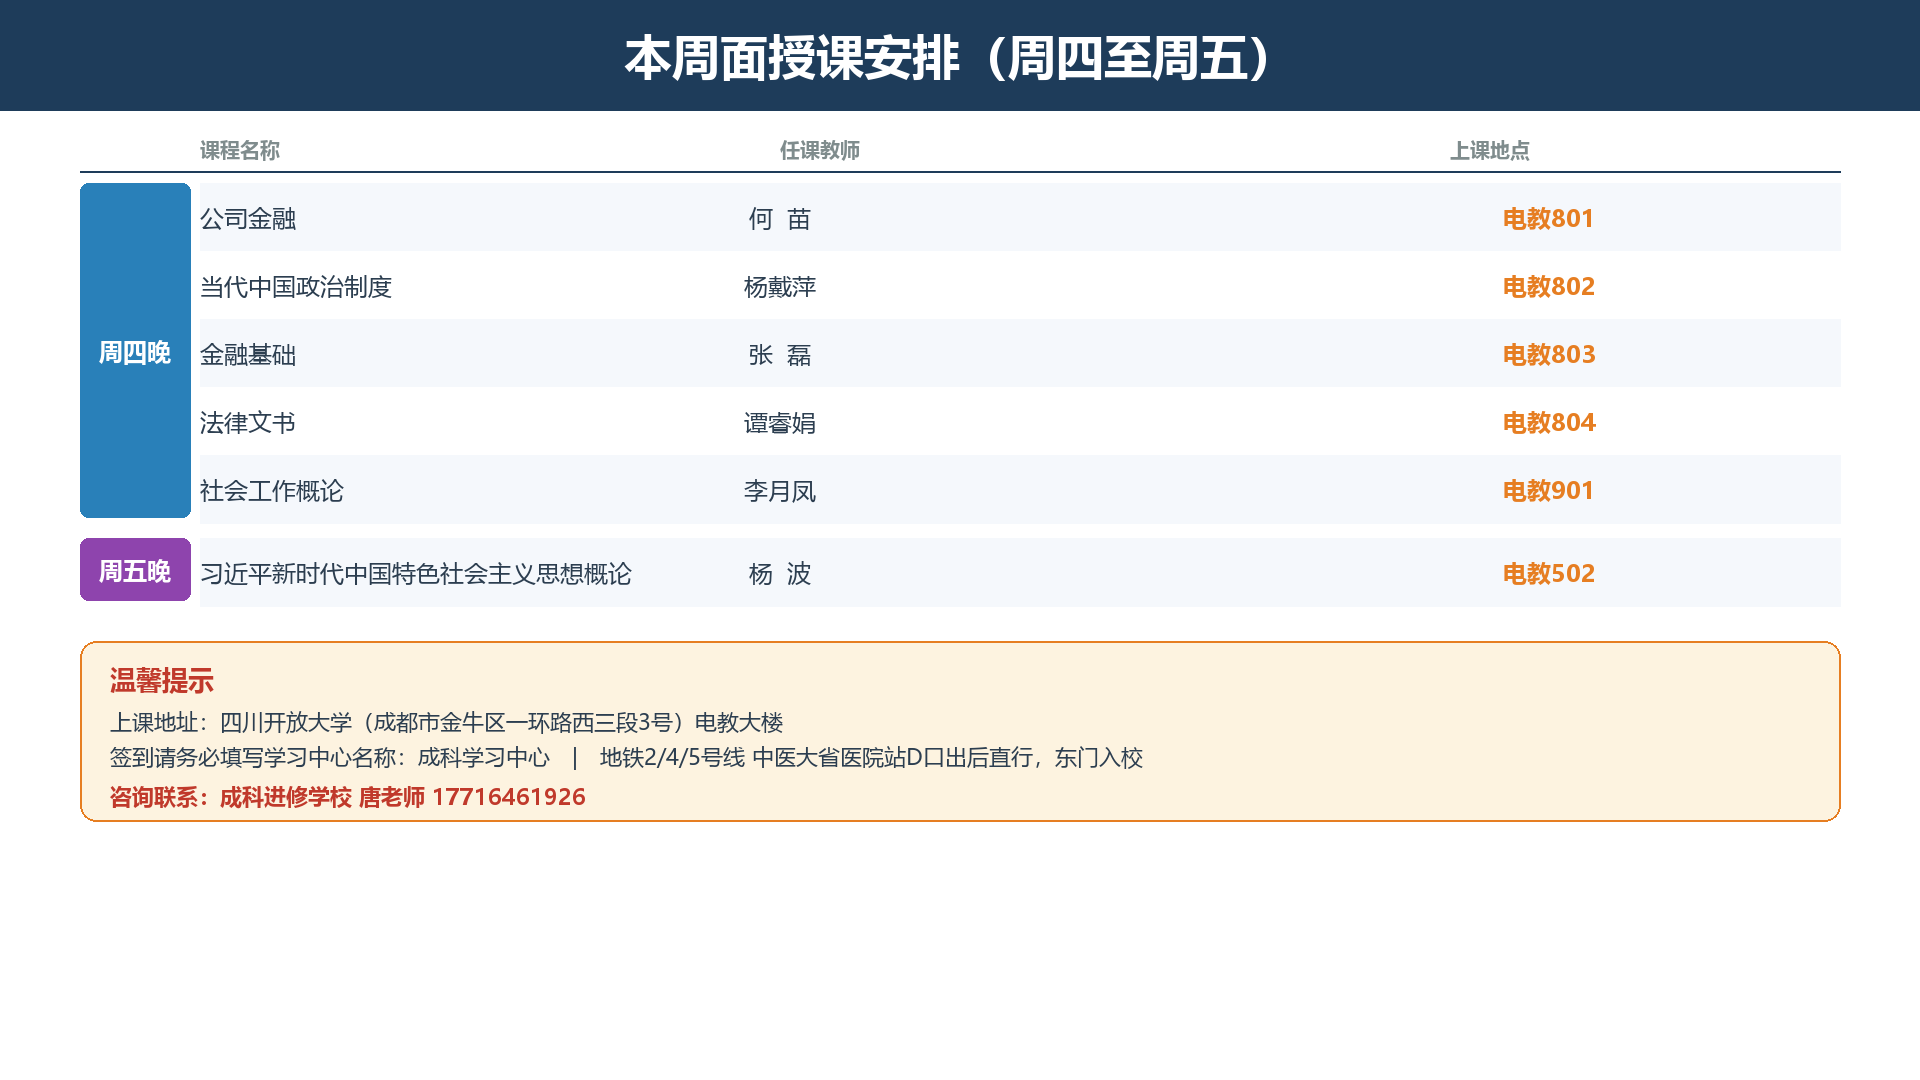Click teacher name 谭睿娟
Screen dimensions: 1920x1080
tap(780, 422)
